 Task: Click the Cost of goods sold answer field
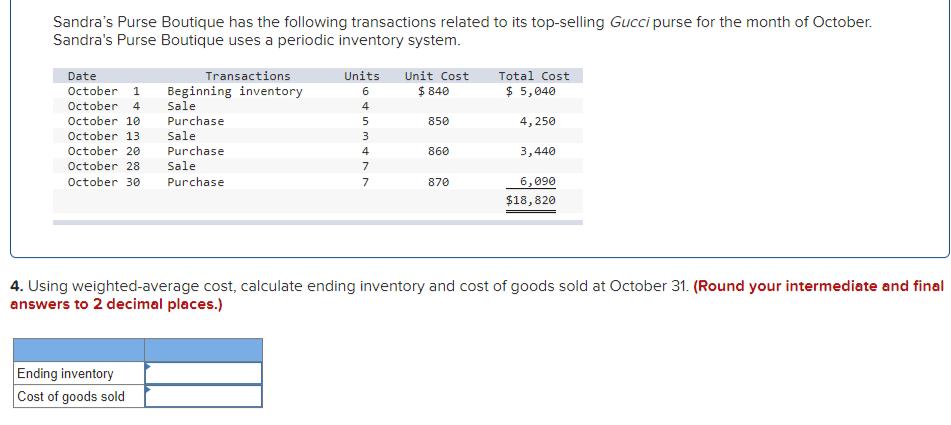pyautogui.click(x=204, y=396)
